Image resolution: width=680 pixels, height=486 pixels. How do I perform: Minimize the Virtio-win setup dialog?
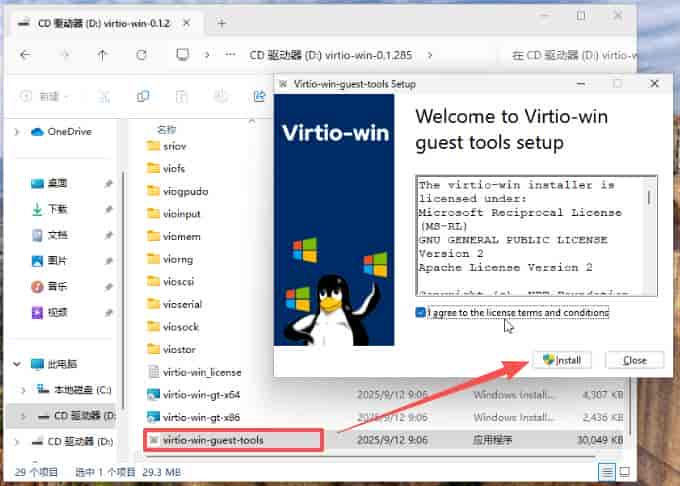(x=581, y=84)
